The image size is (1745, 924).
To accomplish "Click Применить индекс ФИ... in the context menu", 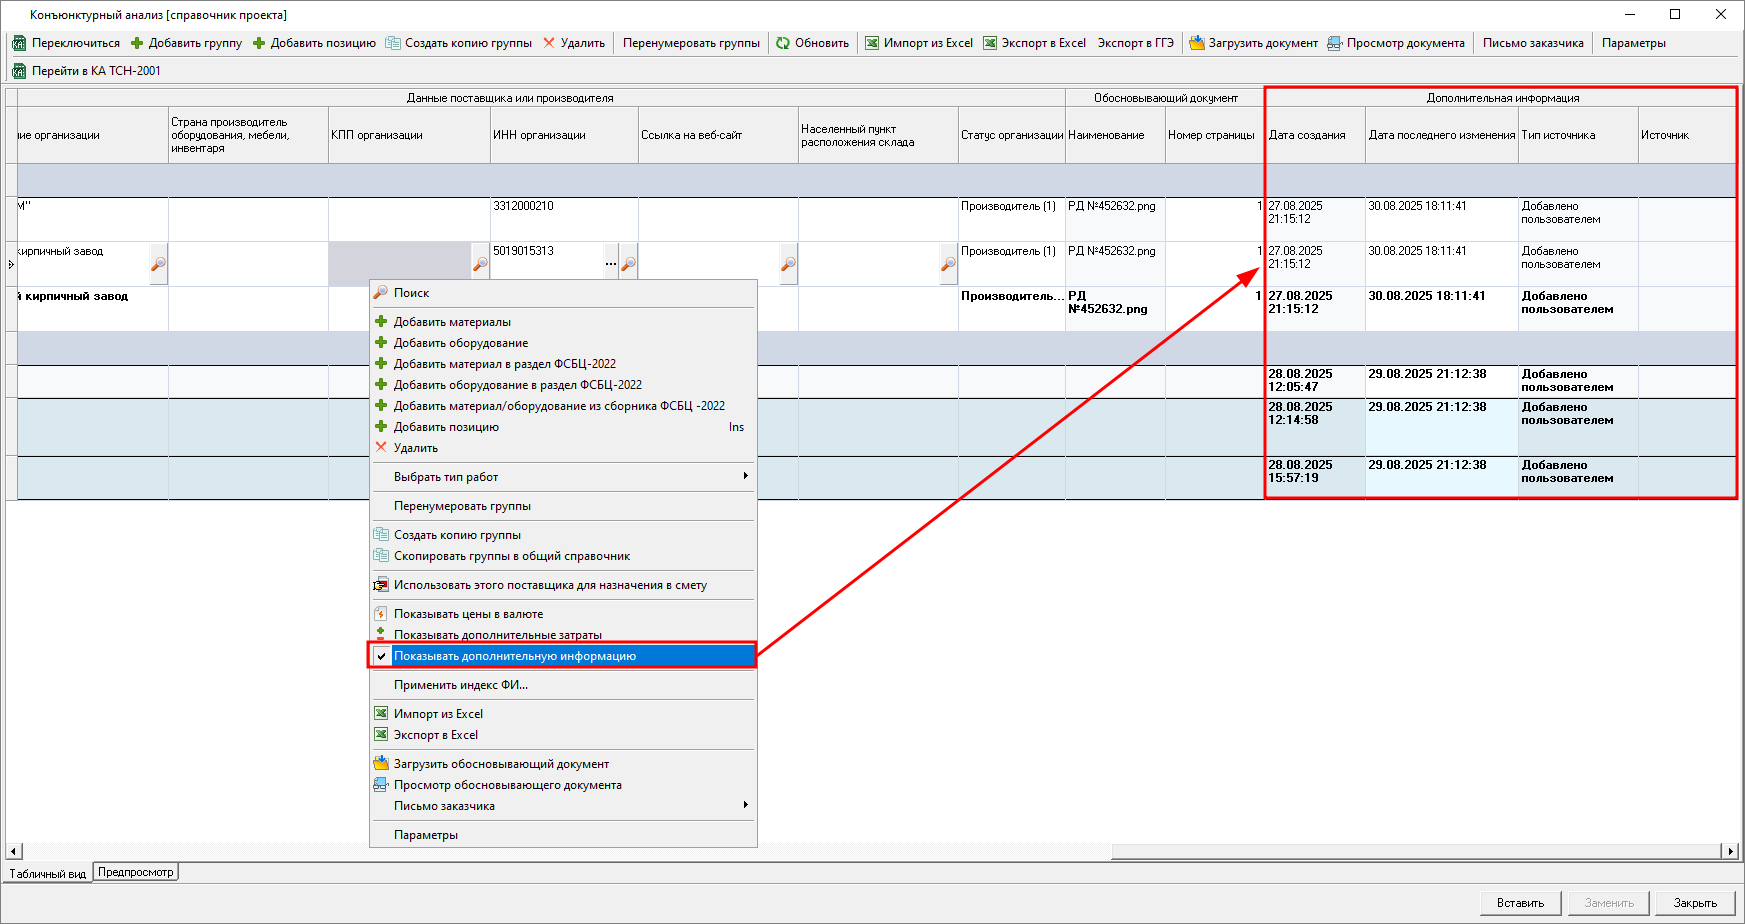I will (x=563, y=685).
